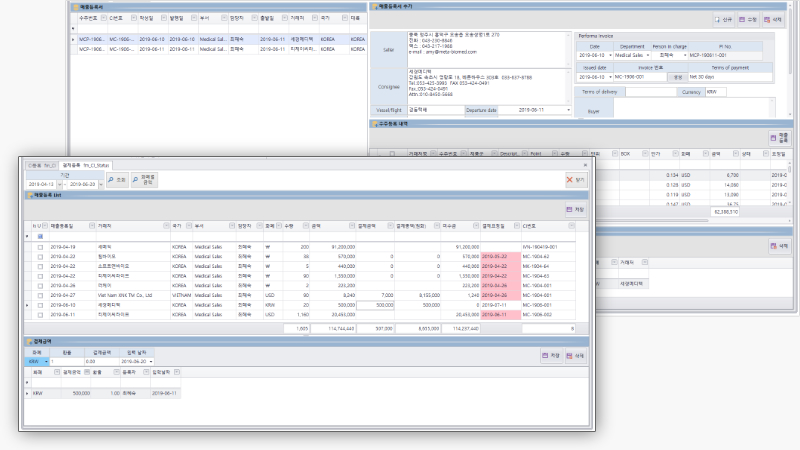Open filter icon on 수량 column header
Image resolution: width=800 pixels, height=450 pixels.
306,226
